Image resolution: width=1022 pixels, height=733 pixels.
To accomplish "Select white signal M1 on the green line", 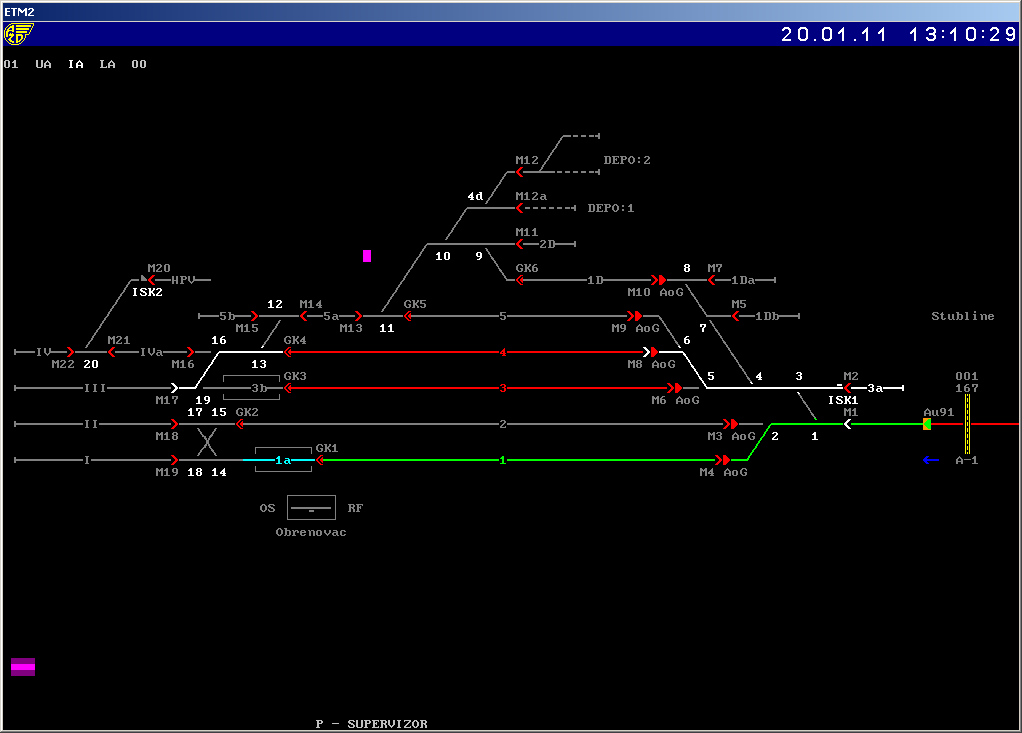I will [x=847, y=424].
